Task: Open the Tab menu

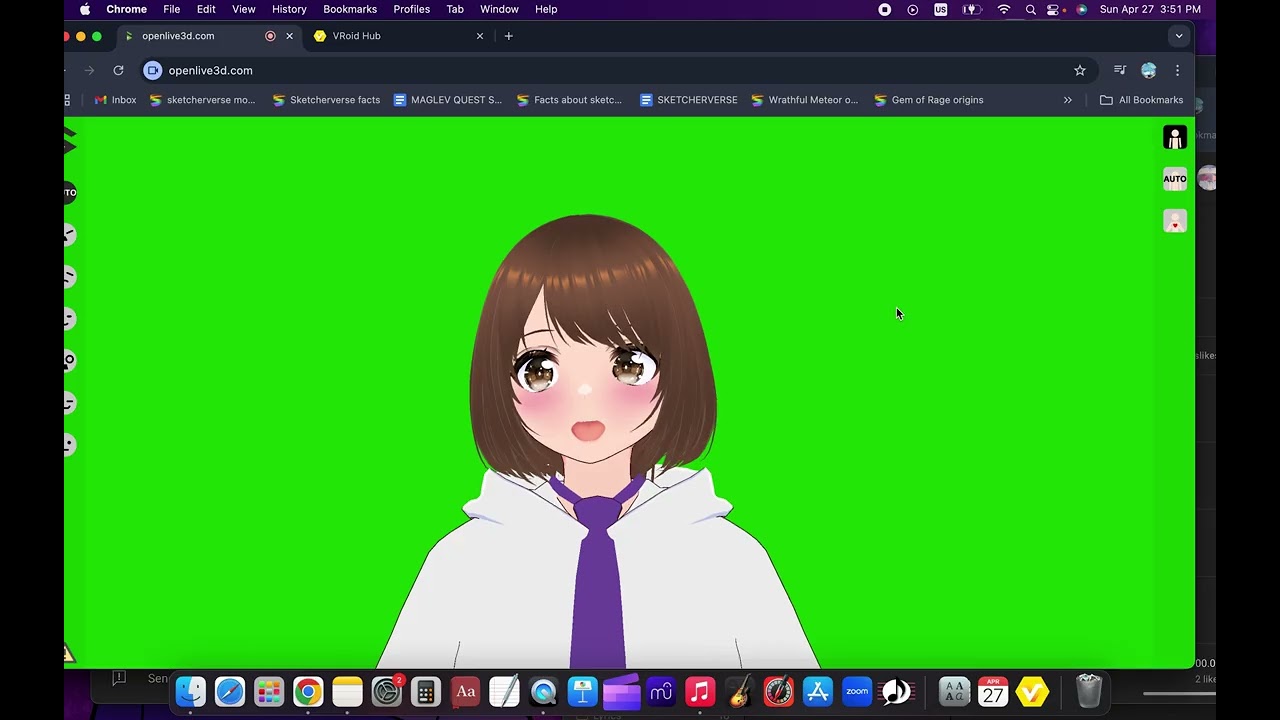Action: [455, 9]
